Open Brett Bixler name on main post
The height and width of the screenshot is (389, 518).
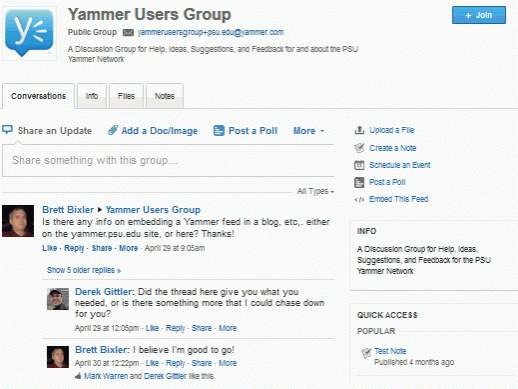click(x=68, y=210)
